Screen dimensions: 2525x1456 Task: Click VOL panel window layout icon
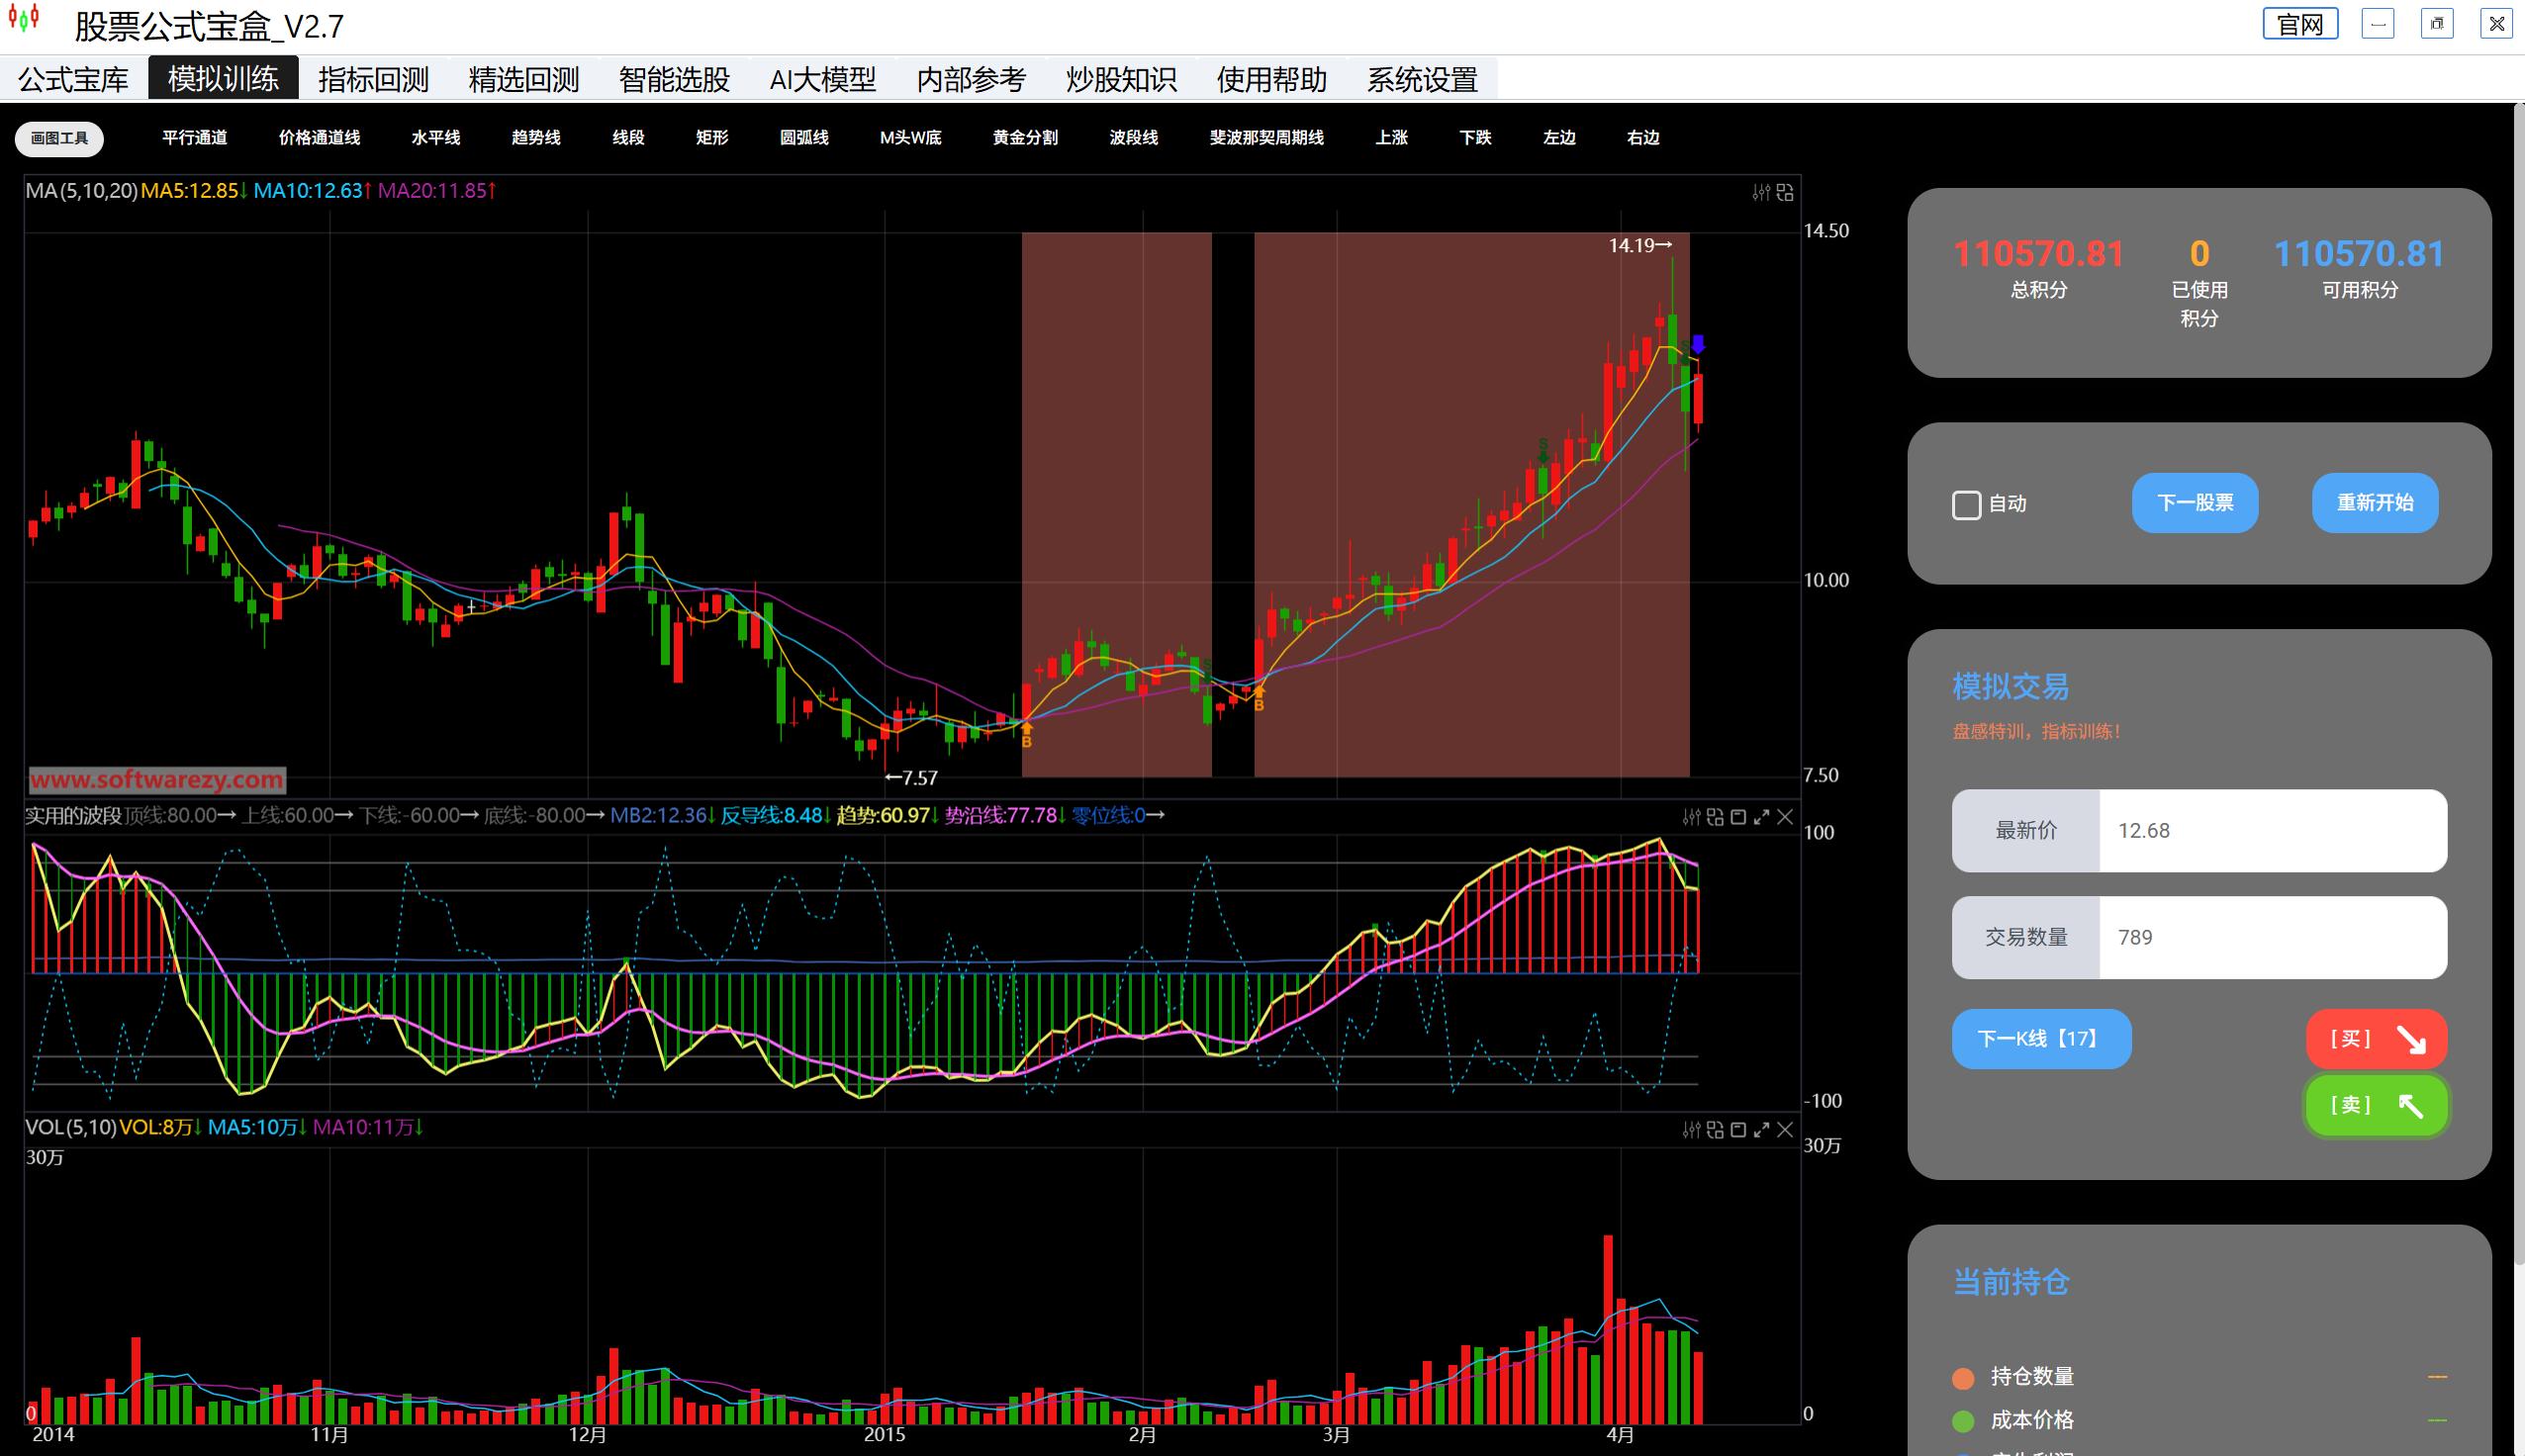[1738, 1129]
